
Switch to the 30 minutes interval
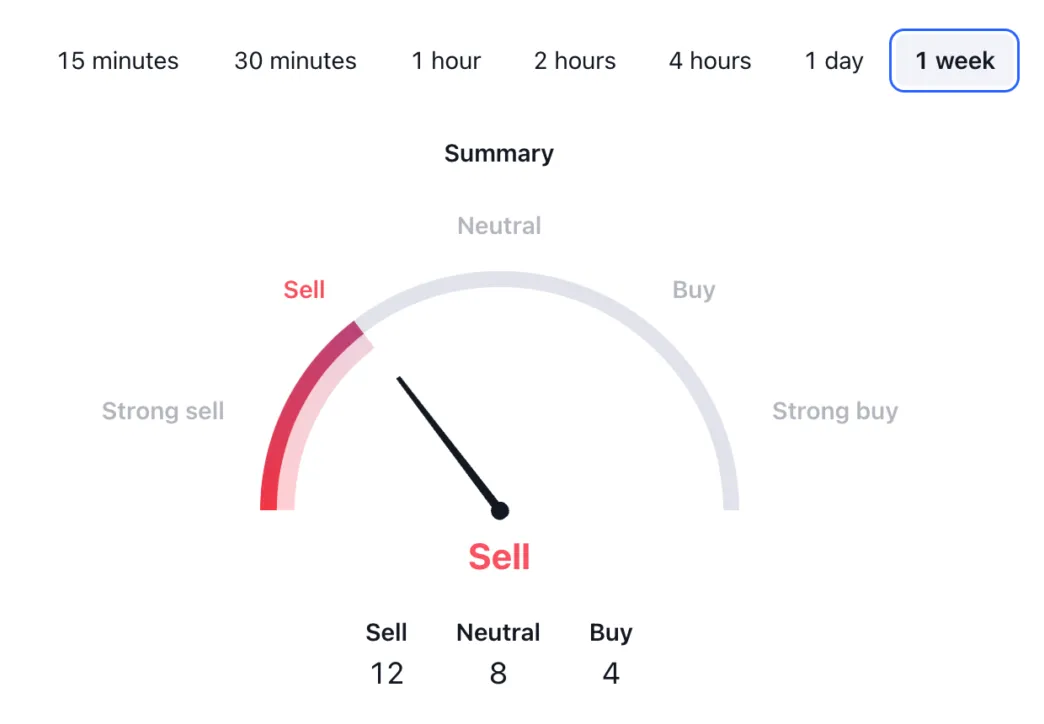tap(294, 61)
